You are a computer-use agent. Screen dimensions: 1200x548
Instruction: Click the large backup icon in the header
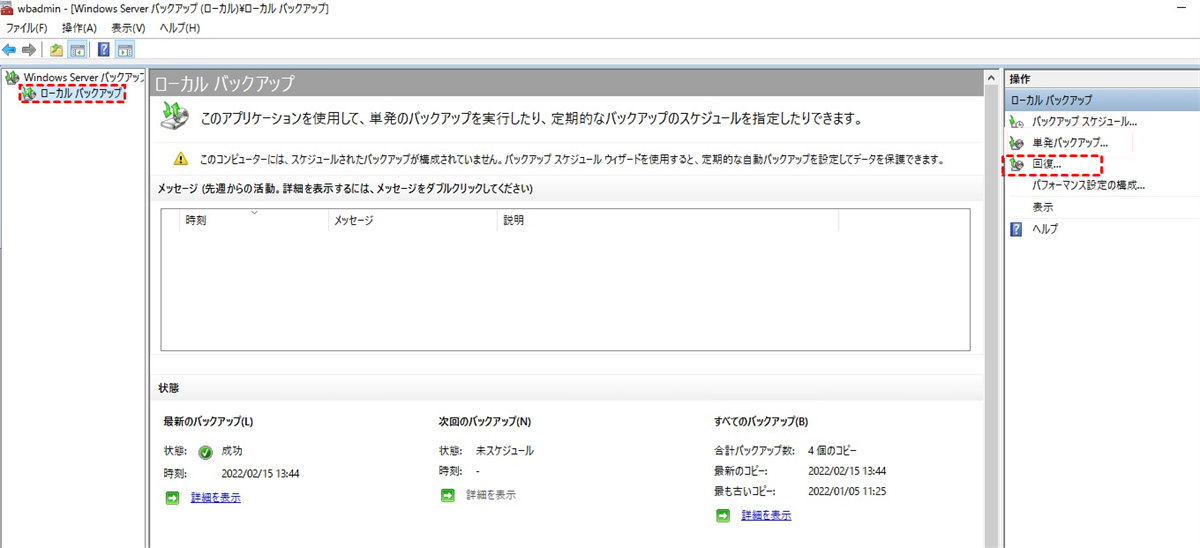click(174, 117)
